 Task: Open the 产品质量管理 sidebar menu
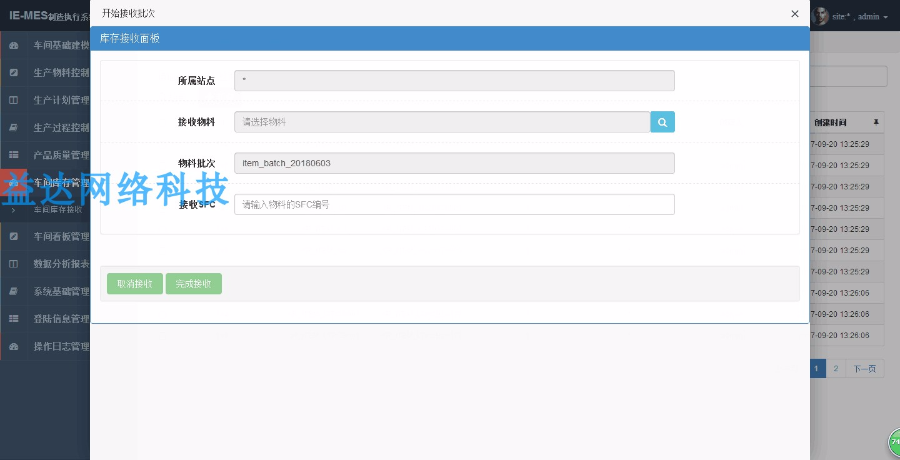[45, 155]
